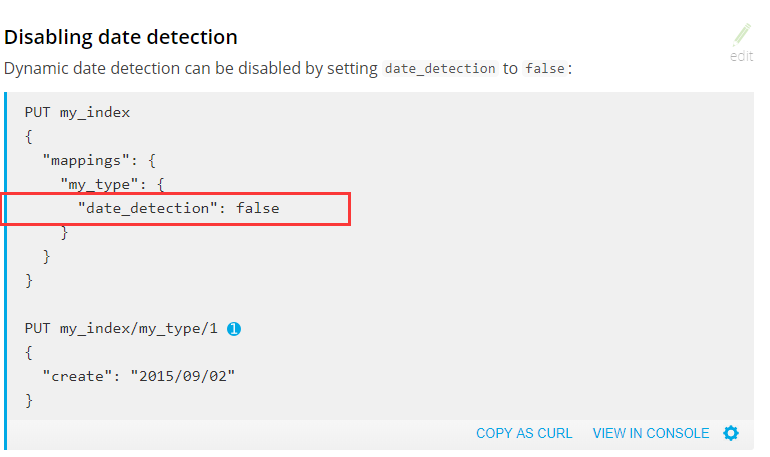Click the small 'edit' text label
The image size is (770, 457).
click(741, 56)
